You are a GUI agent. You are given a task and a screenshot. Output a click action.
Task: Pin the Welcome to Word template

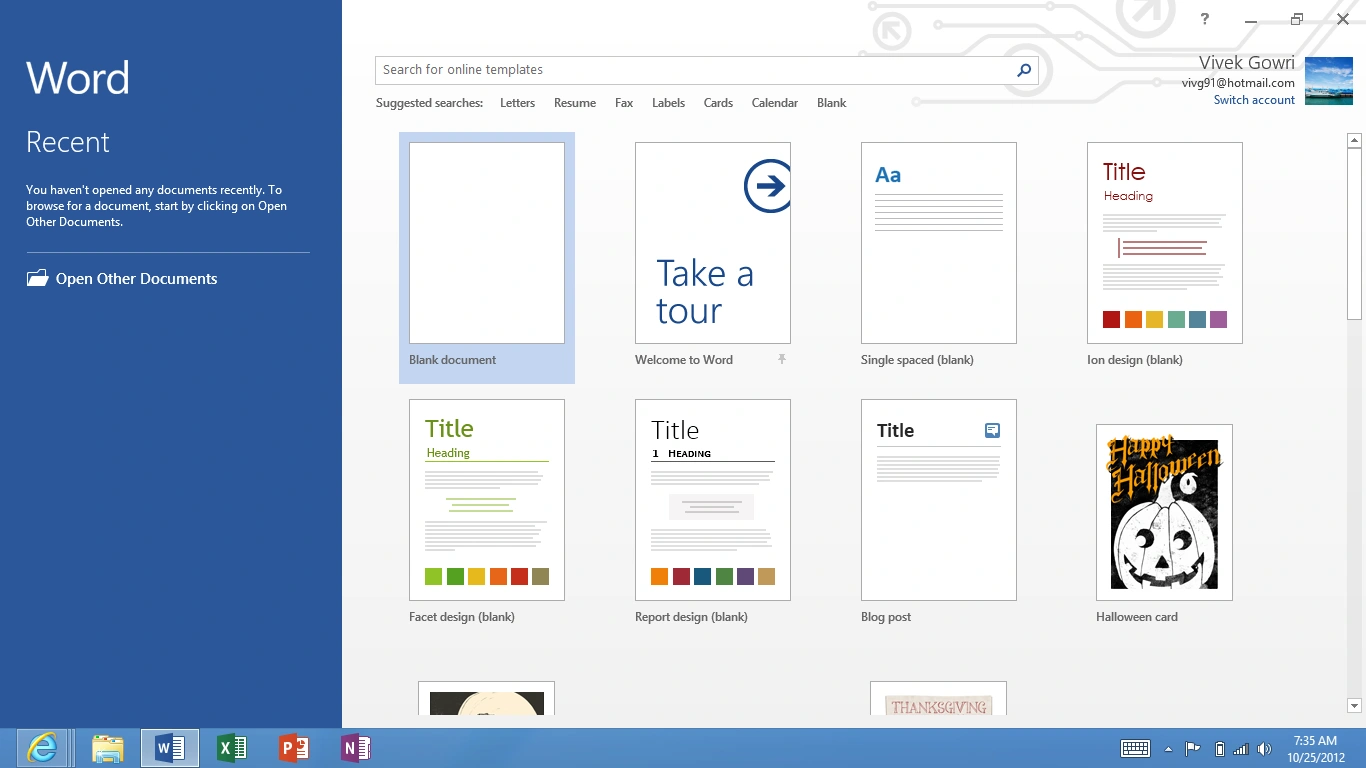click(x=782, y=359)
